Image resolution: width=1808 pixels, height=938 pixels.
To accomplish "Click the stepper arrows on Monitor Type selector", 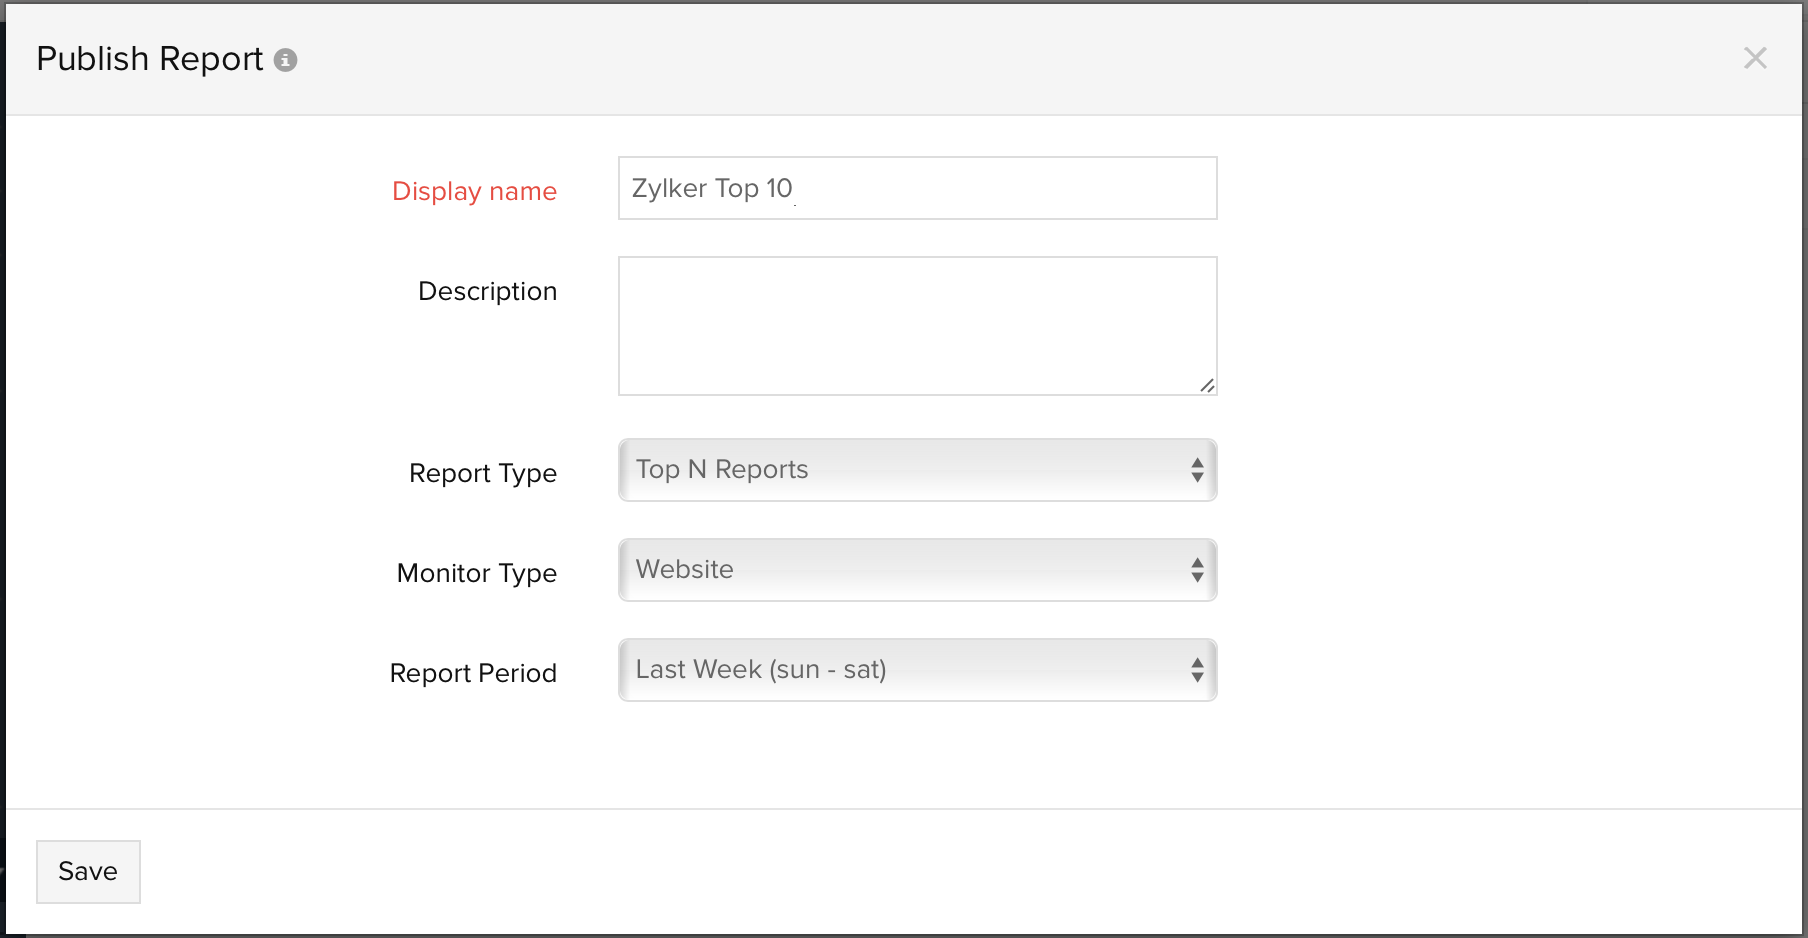I will [x=1196, y=570].
